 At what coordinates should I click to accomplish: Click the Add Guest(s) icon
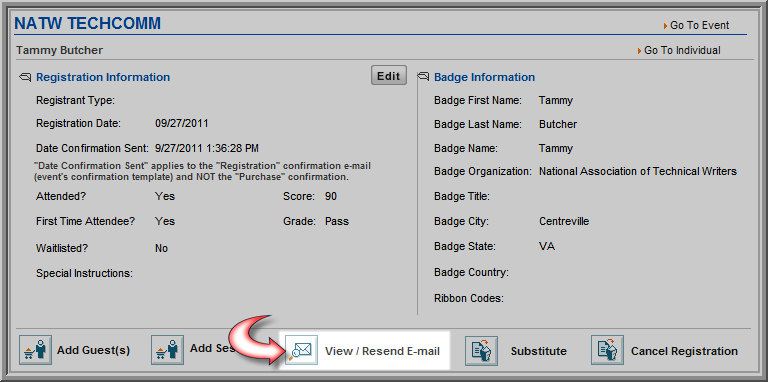36,350
